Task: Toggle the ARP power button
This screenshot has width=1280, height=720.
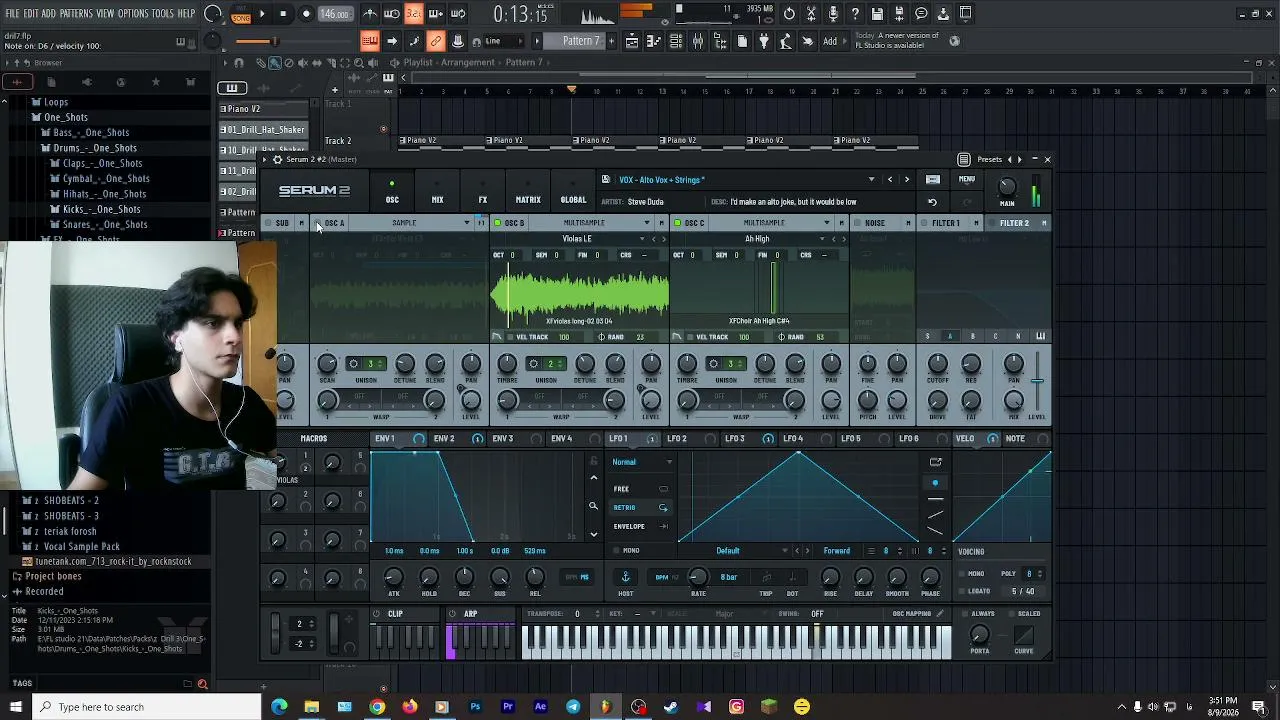Action: pos(453,614)
